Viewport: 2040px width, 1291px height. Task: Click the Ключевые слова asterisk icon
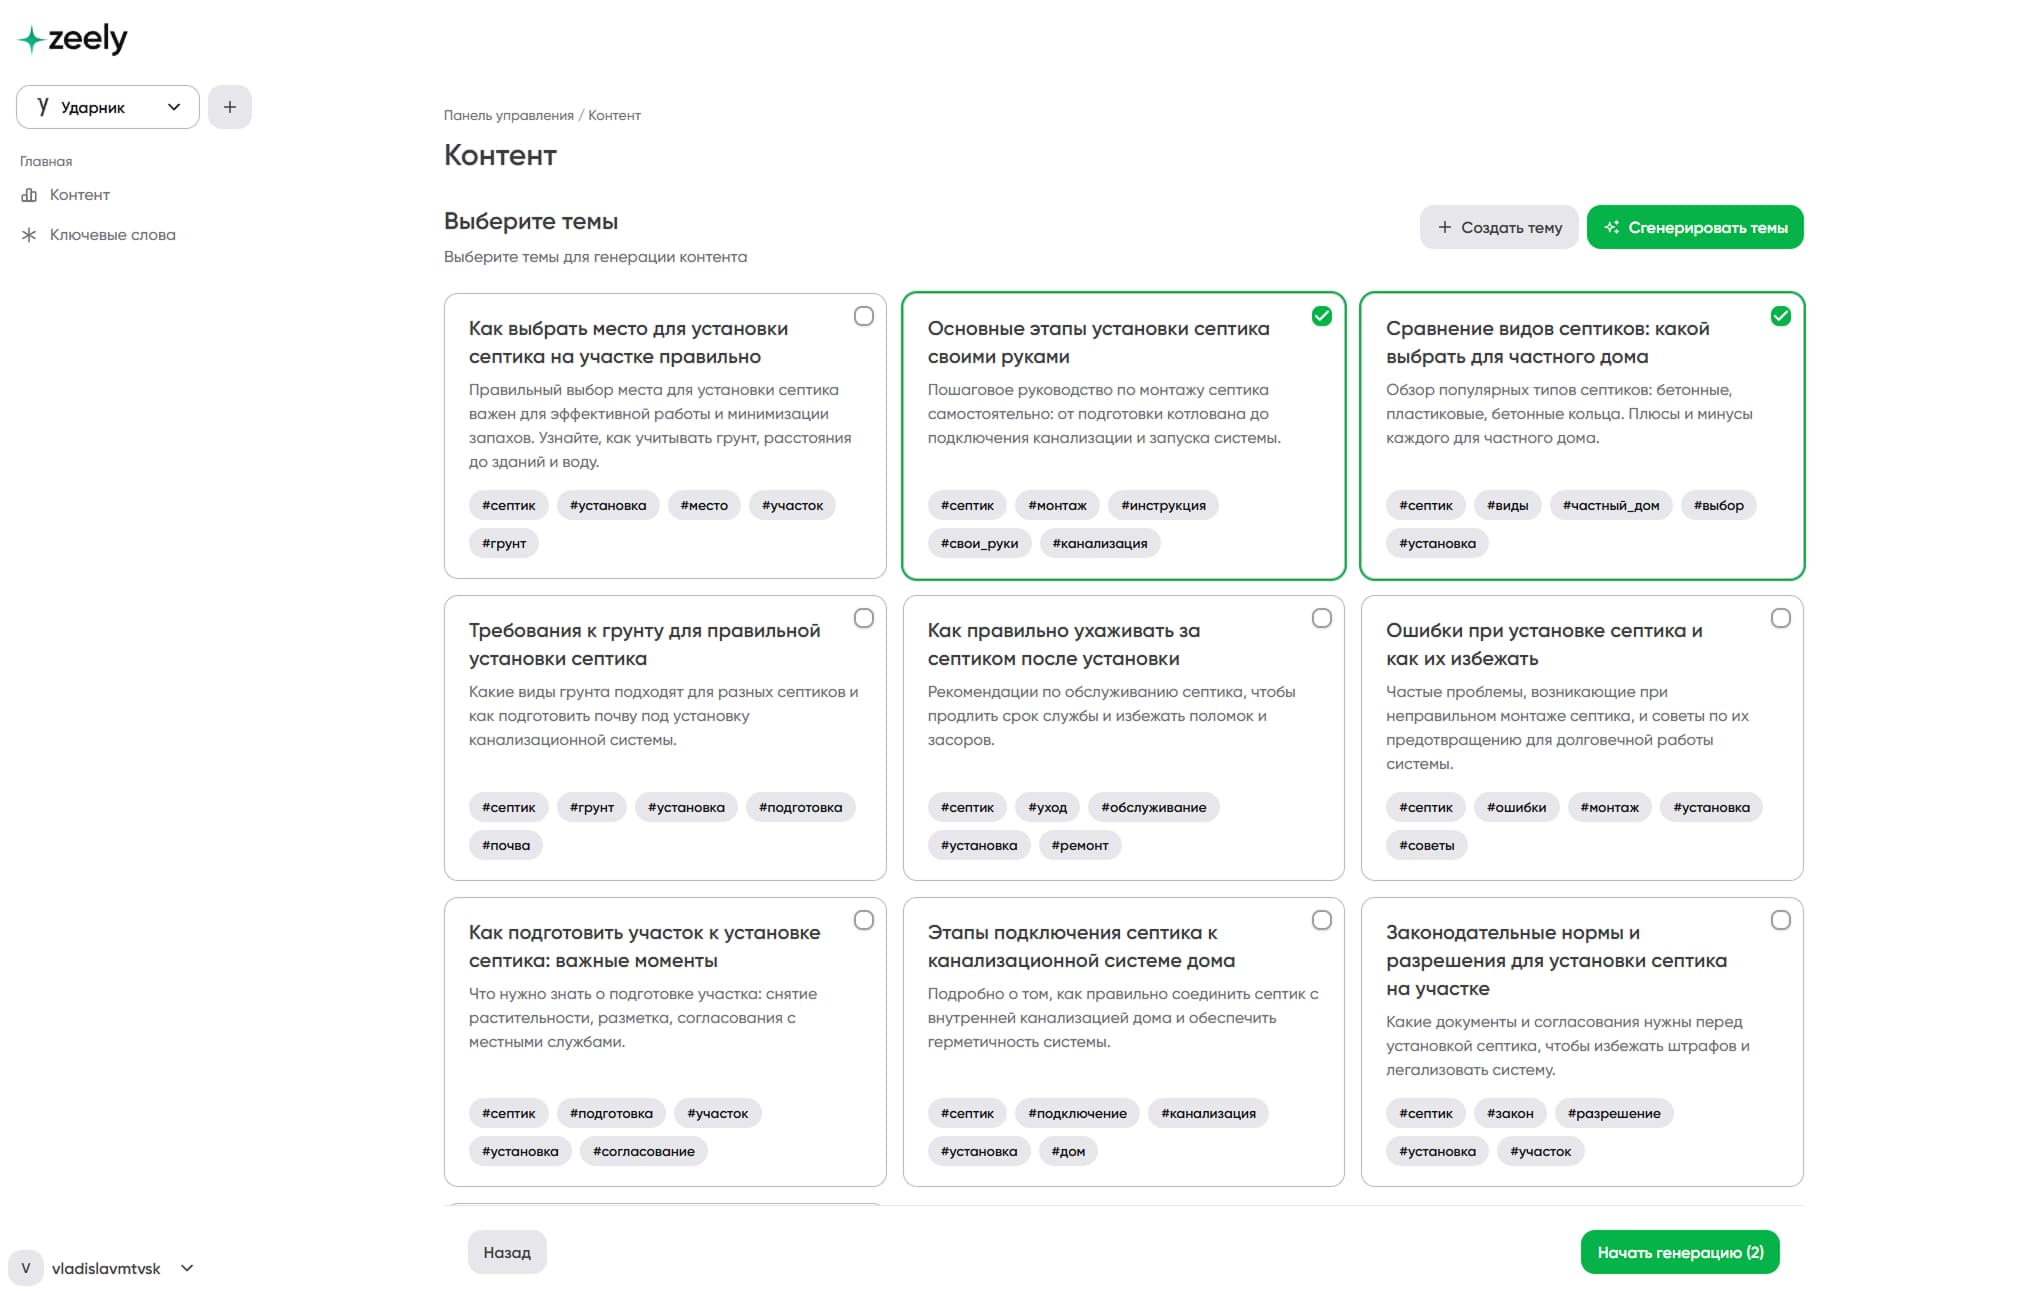pos(29,235)
